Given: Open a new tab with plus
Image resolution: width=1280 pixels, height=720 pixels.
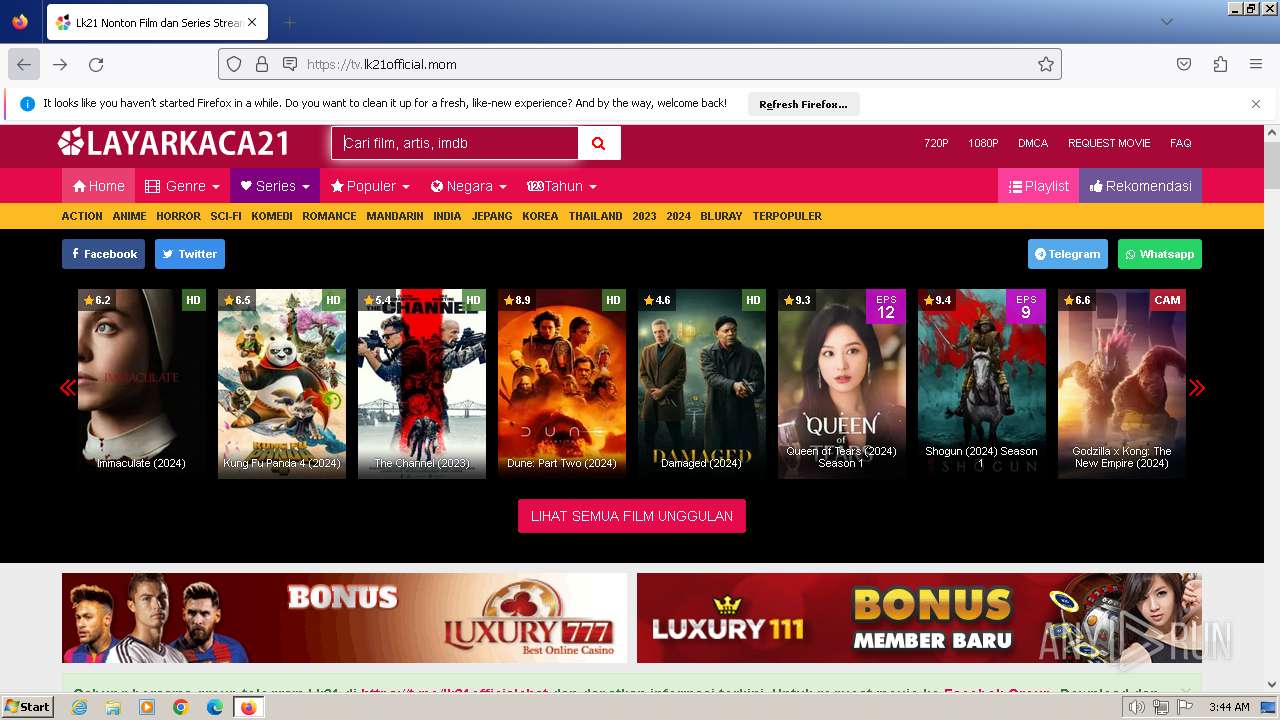Looking at the screenshot, I should pyautogui.click(x=289, y=22).
